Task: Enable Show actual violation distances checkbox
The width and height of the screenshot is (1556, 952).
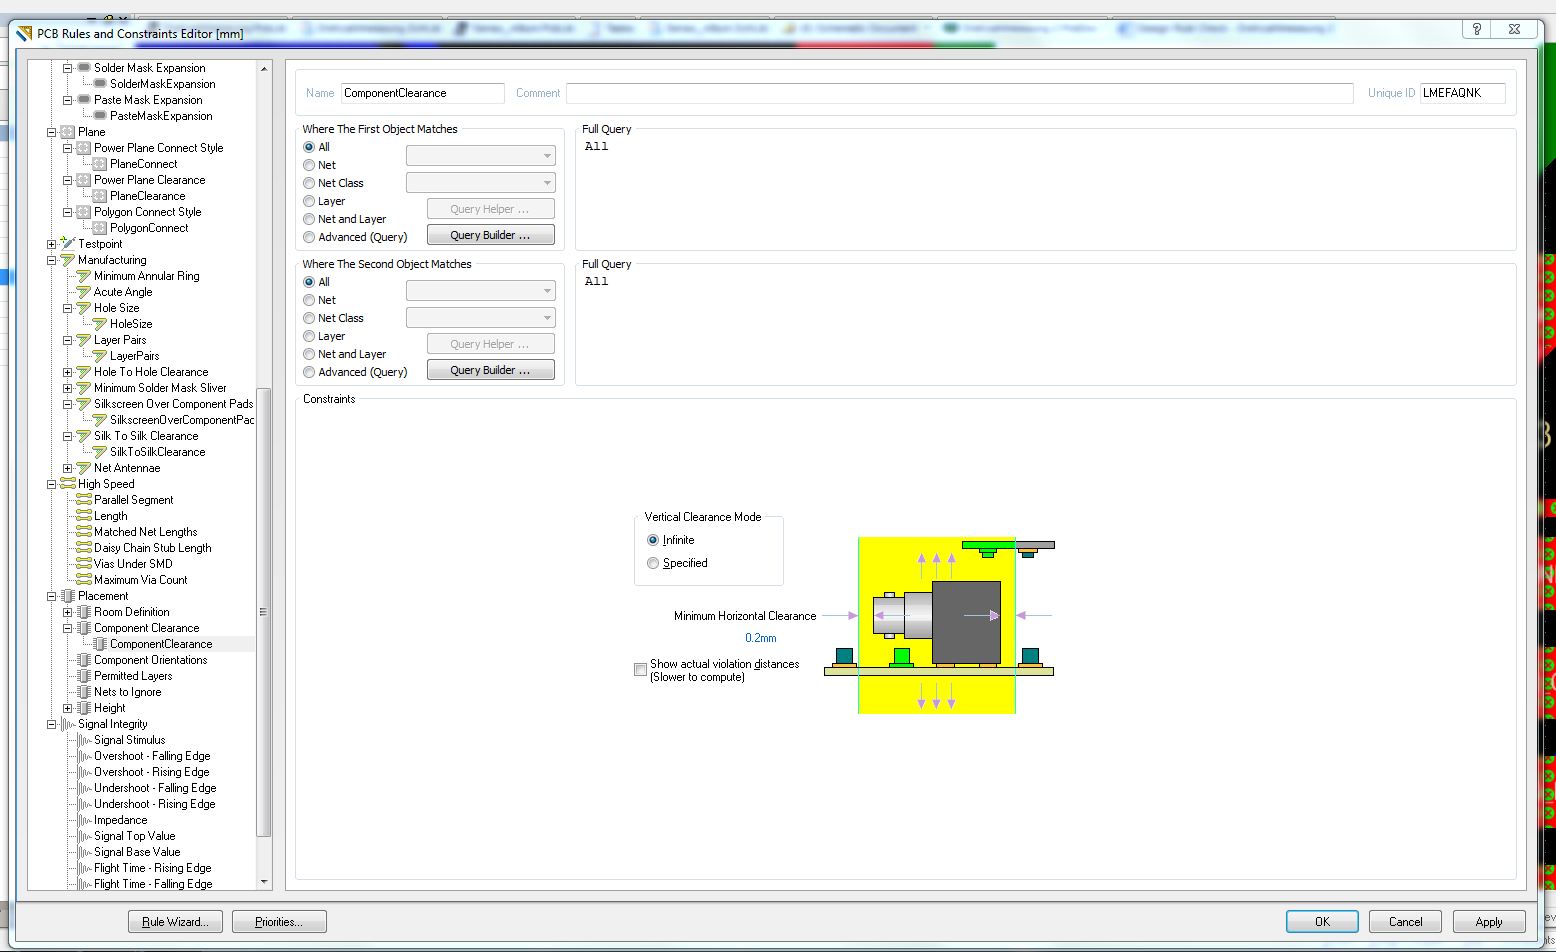Action: coord(641,670)
